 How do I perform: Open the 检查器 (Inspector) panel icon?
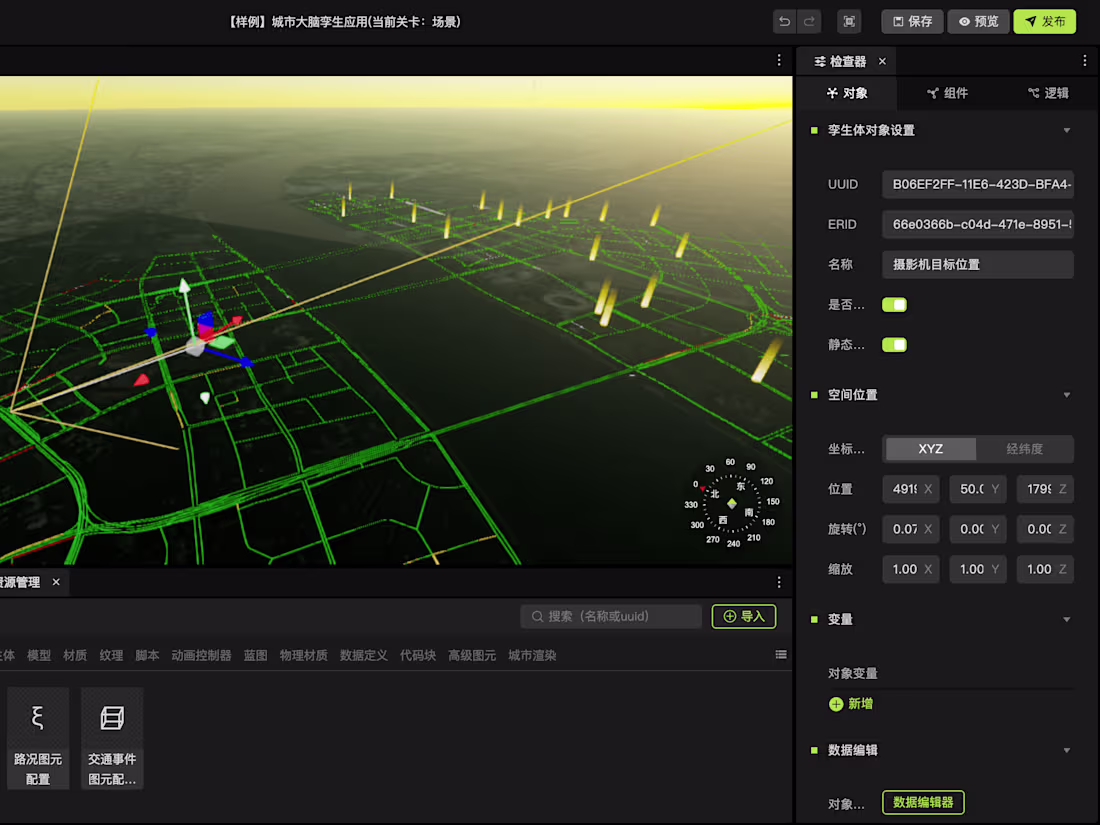[820, 61]
